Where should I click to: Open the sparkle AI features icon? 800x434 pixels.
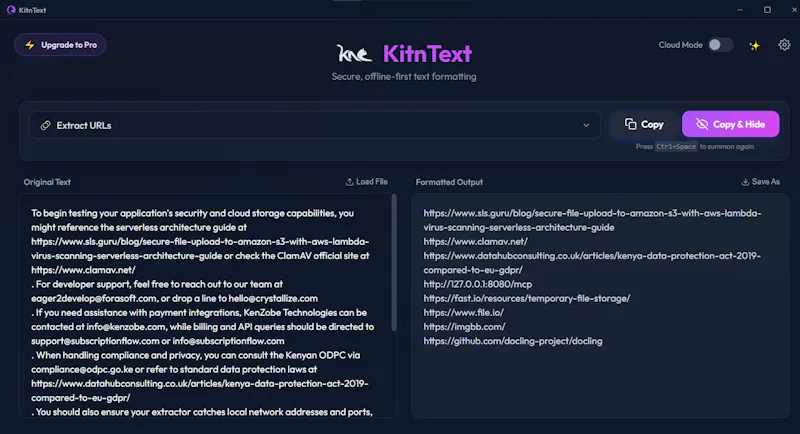pos(754,45)
